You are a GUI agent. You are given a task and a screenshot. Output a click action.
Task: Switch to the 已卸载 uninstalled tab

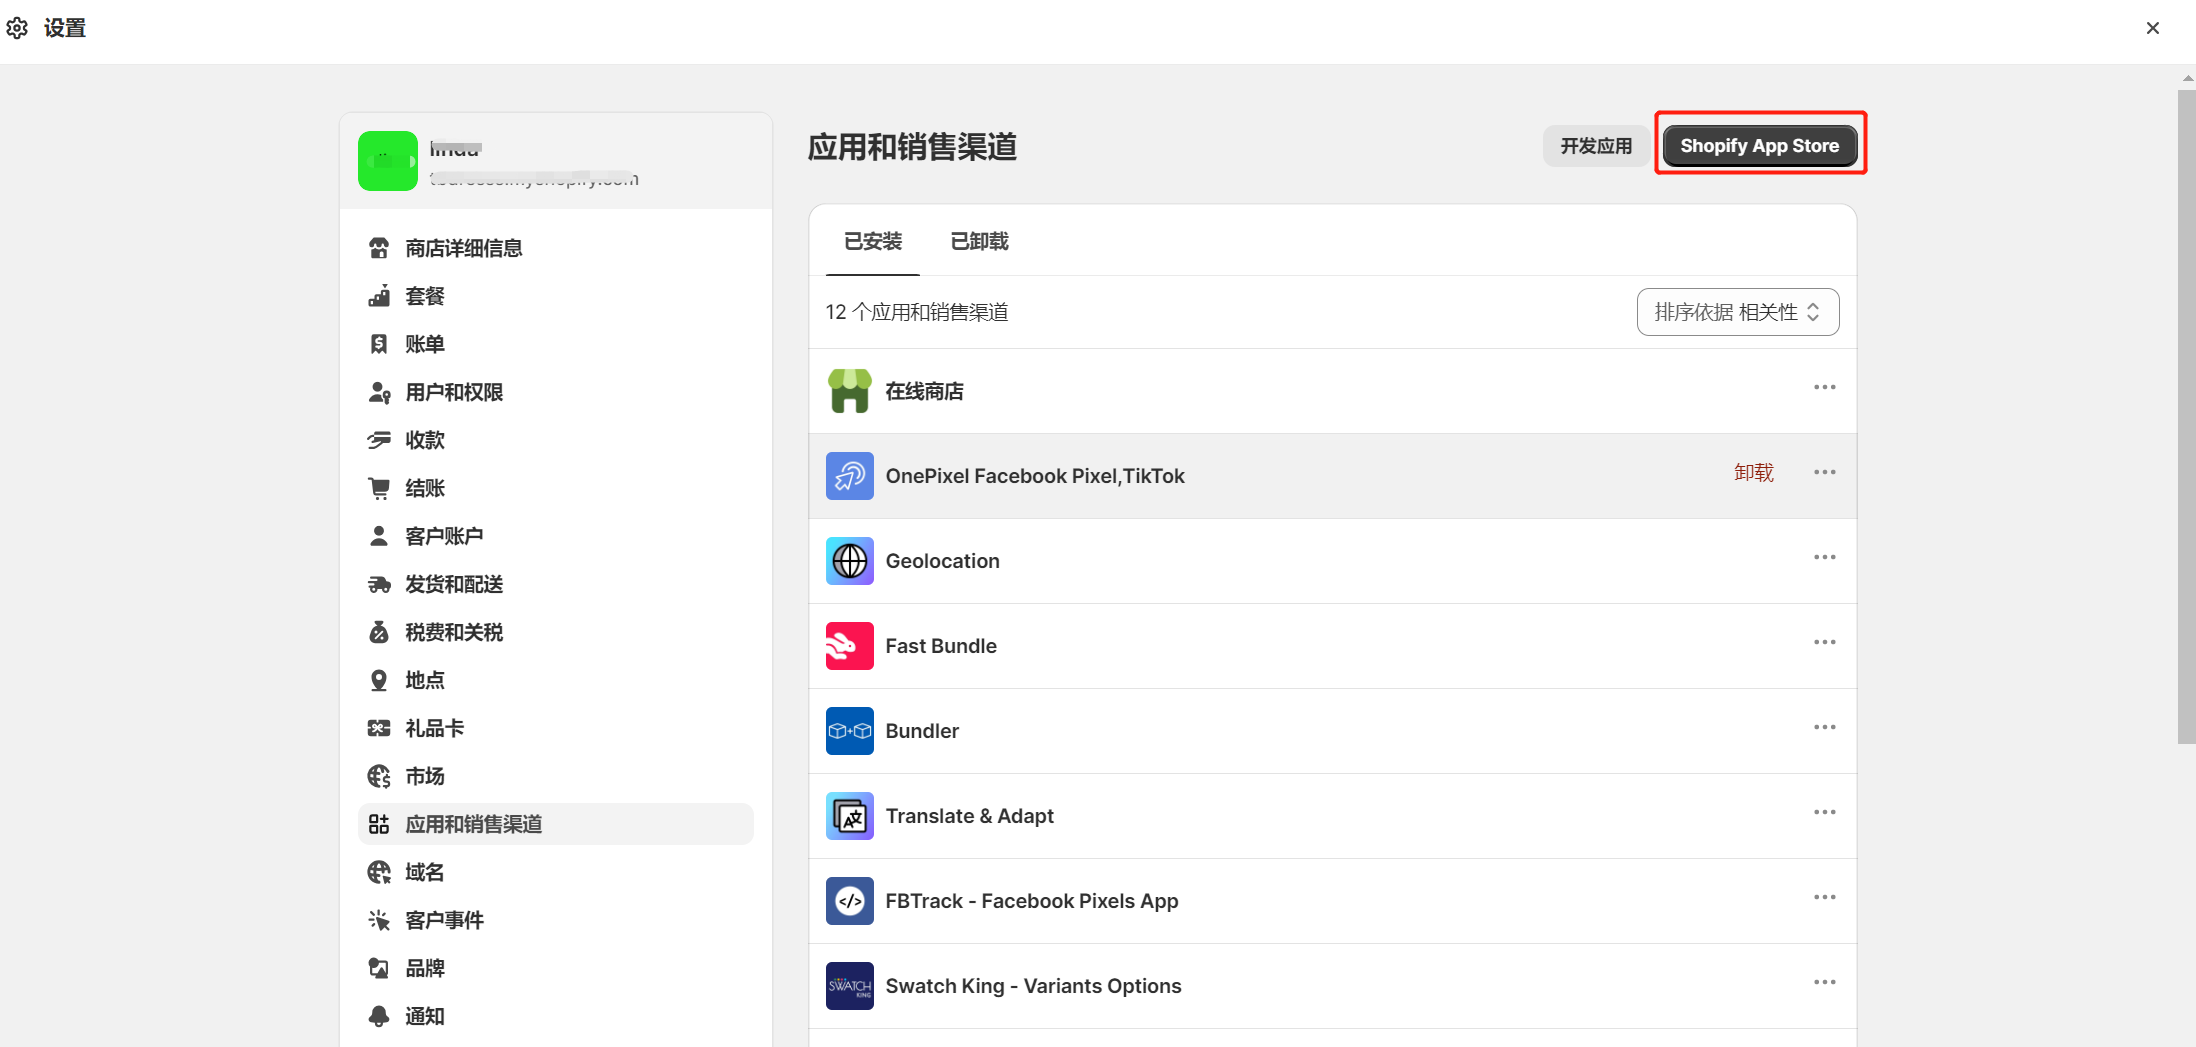tap(979, 241)
